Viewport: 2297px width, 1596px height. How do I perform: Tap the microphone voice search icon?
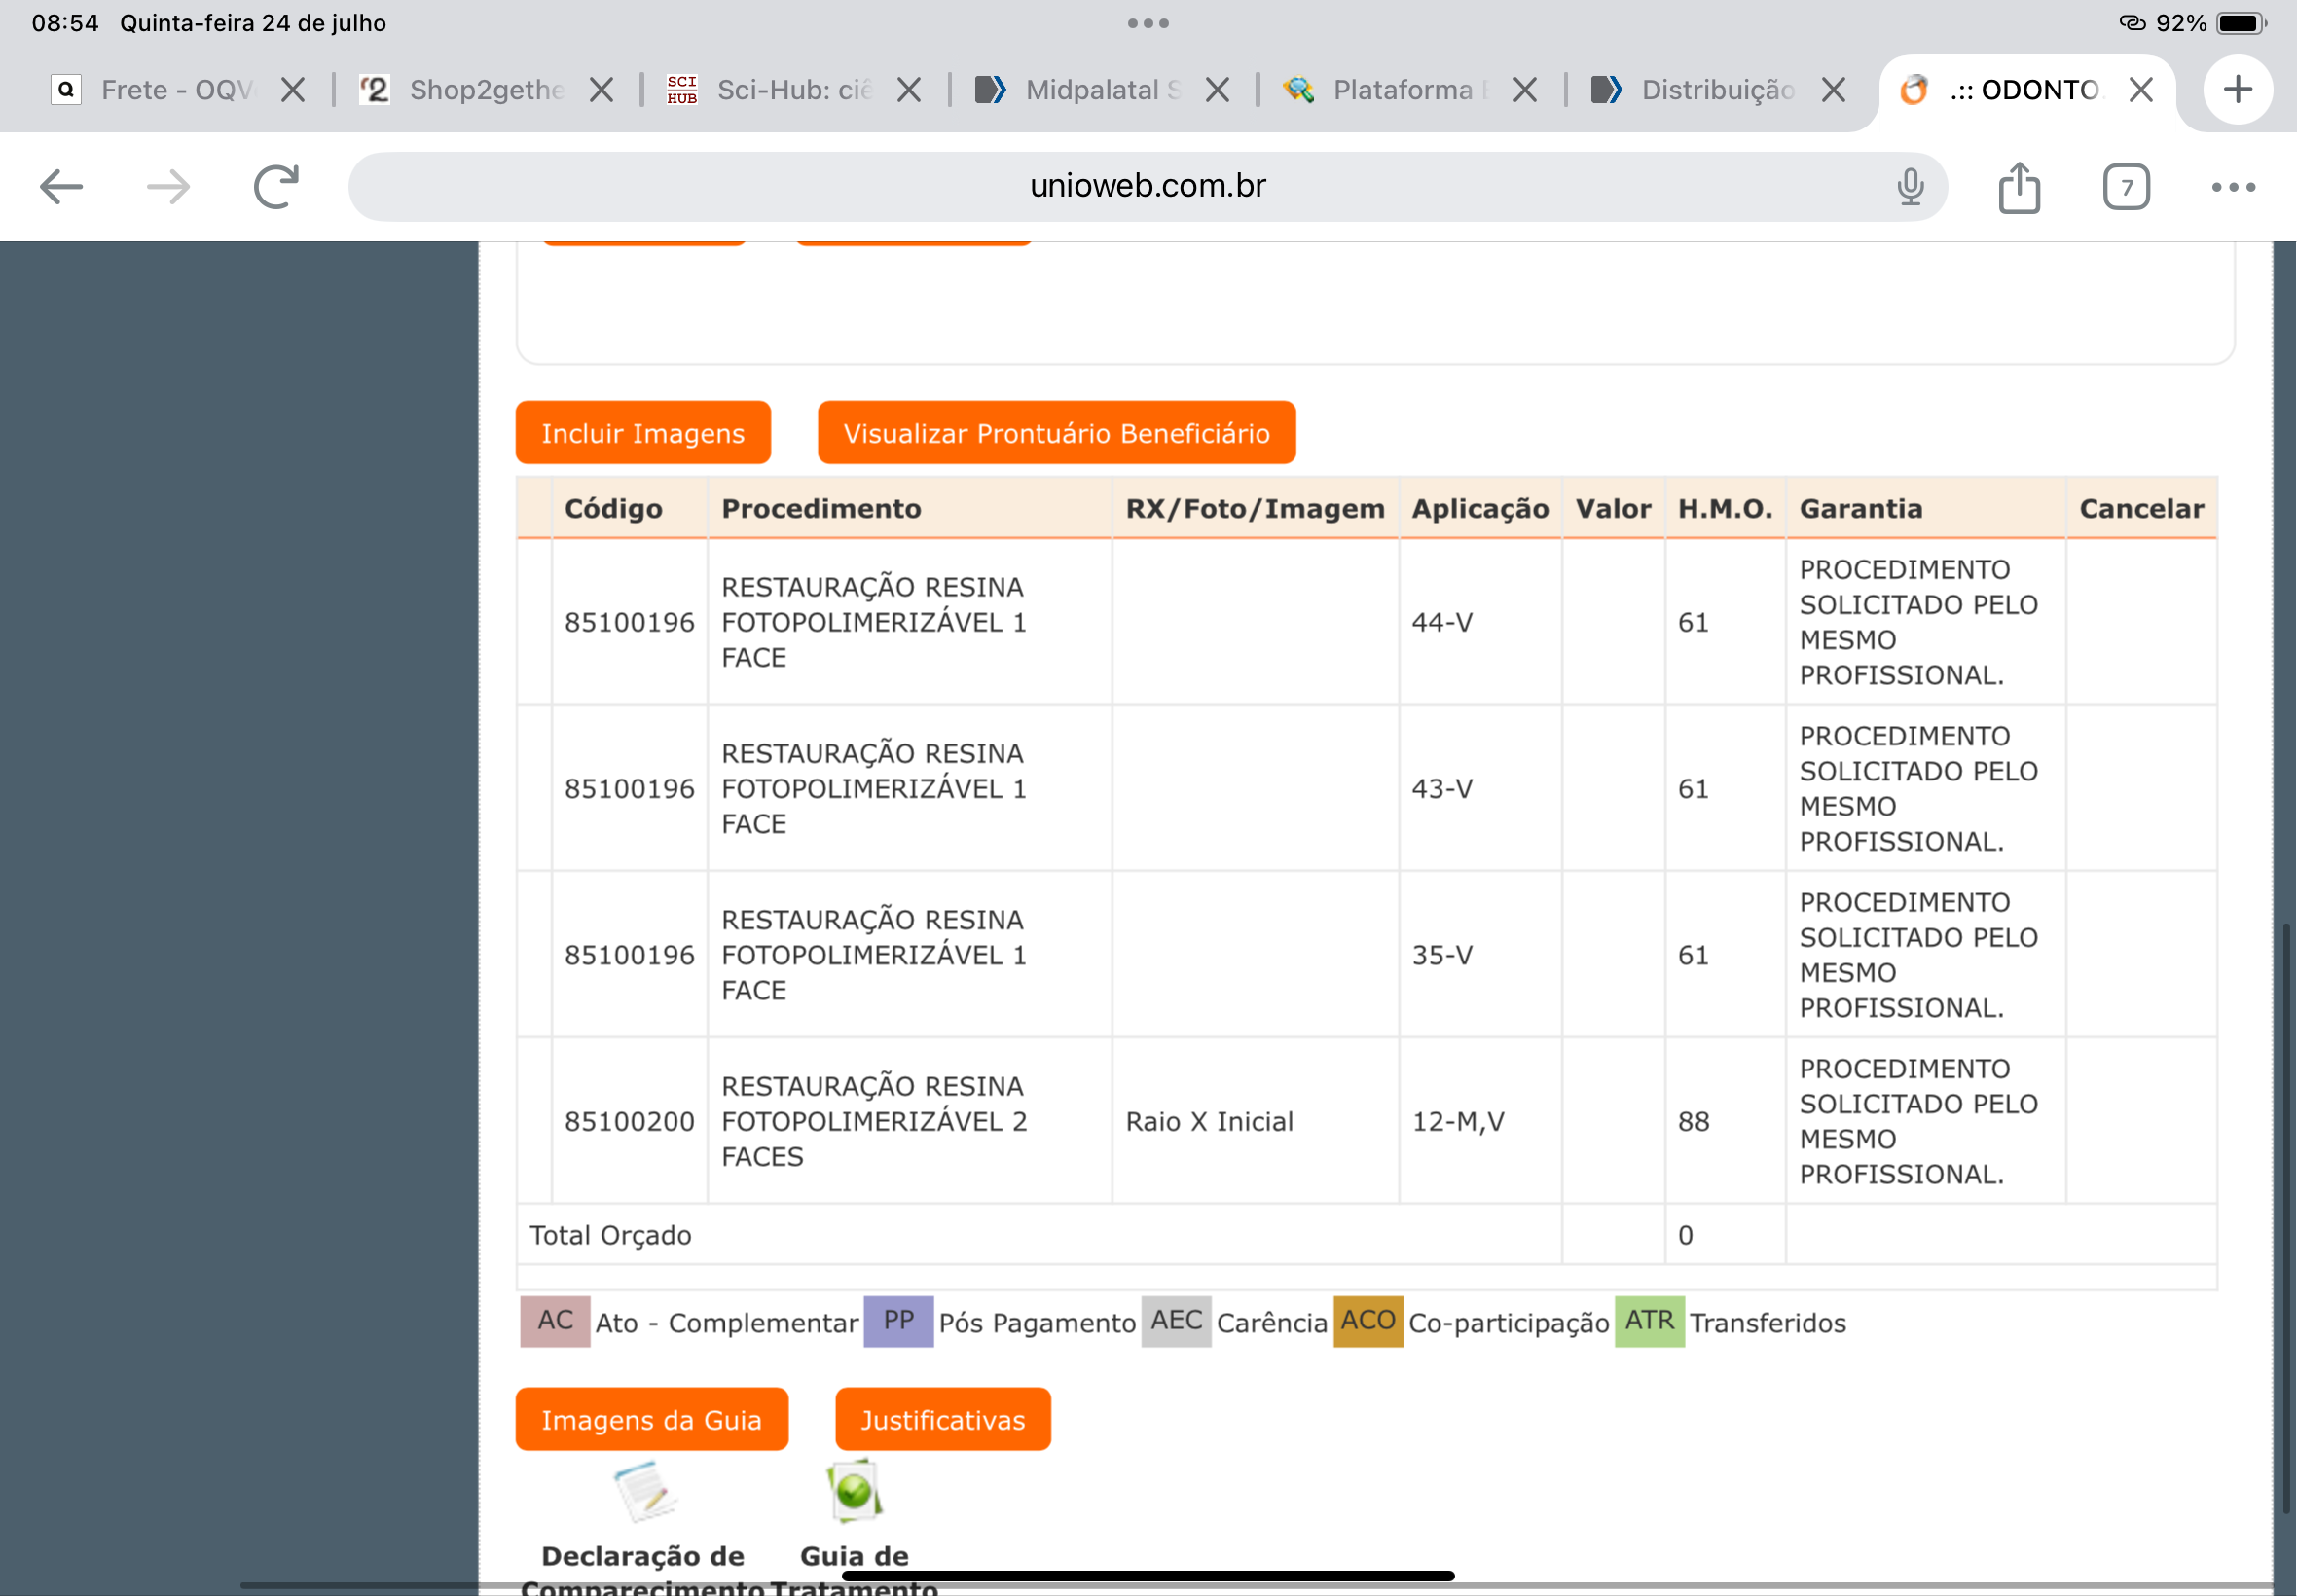(x=1910, y=187)
